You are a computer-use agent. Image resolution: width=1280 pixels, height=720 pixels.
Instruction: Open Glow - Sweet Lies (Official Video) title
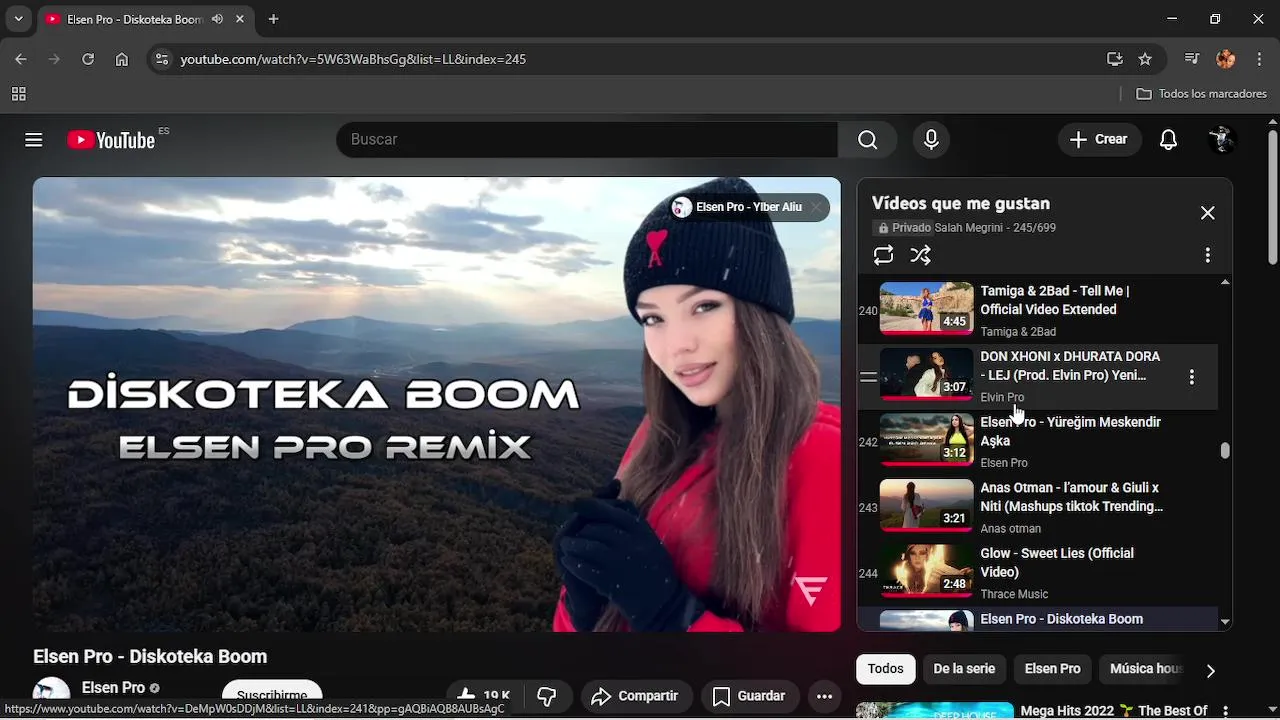tap(1057, 563)
